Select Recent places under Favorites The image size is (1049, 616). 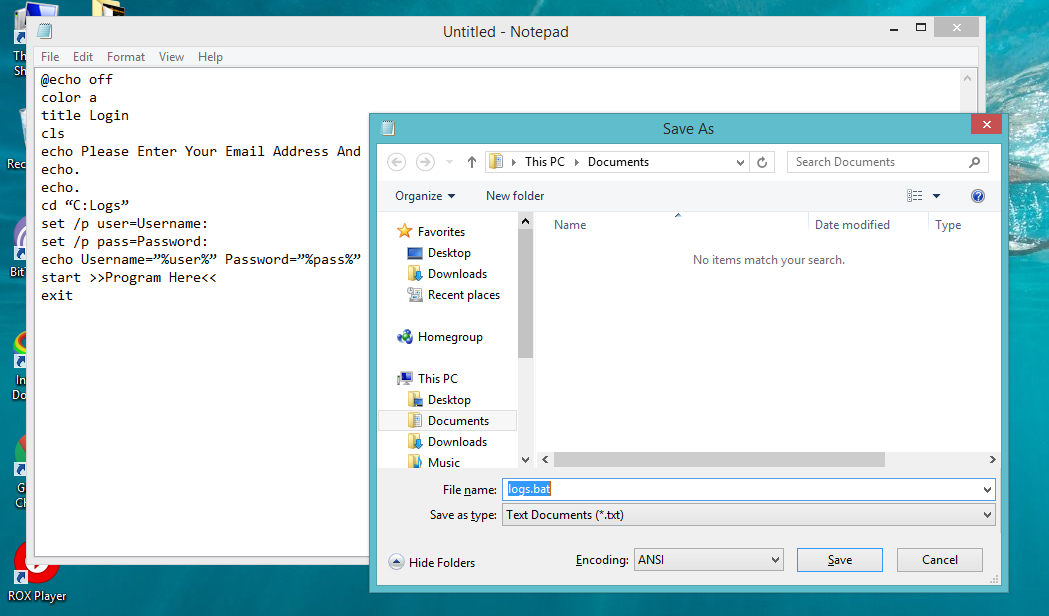[x=460, y=294]
